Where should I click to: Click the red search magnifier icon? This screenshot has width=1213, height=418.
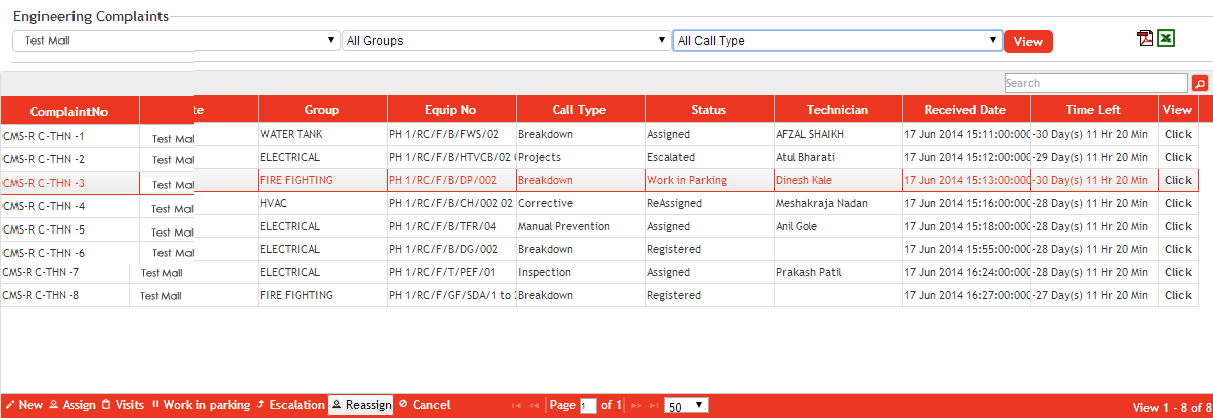click(1200, 83)
